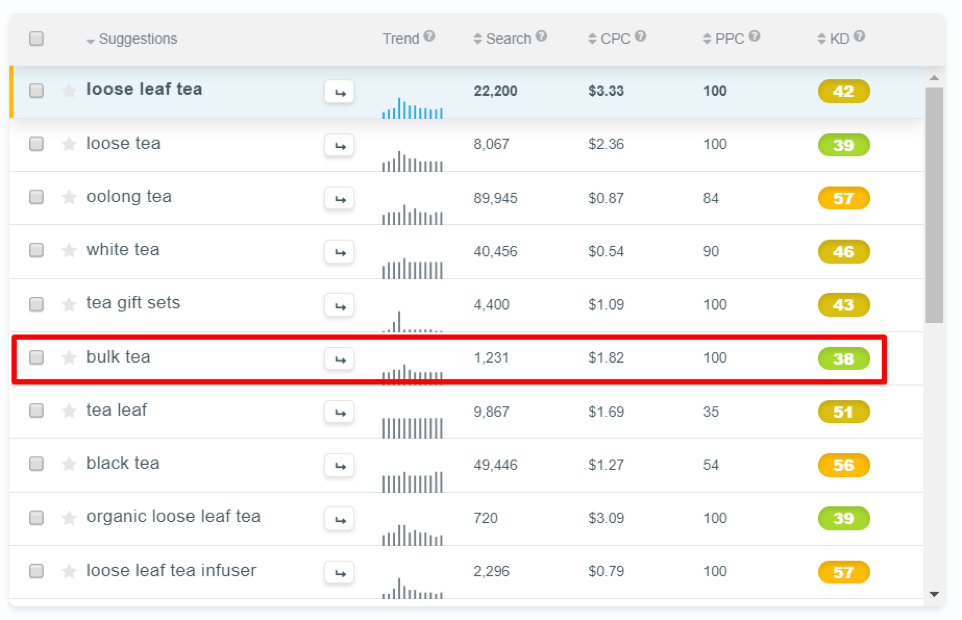Open help icon beside Trend header
This screenshot has height=620, width=962.
(x=429, y=37)
